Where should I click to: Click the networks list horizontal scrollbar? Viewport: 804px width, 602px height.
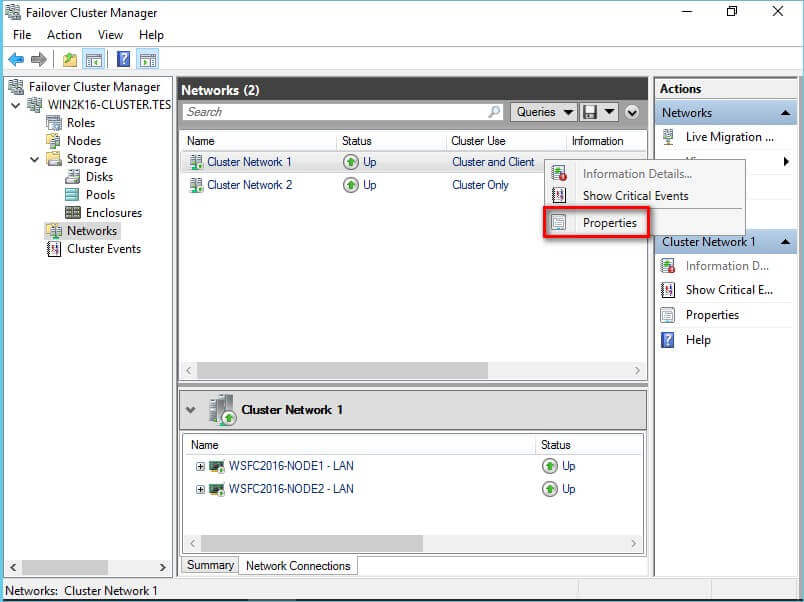(x=410, y=370)
